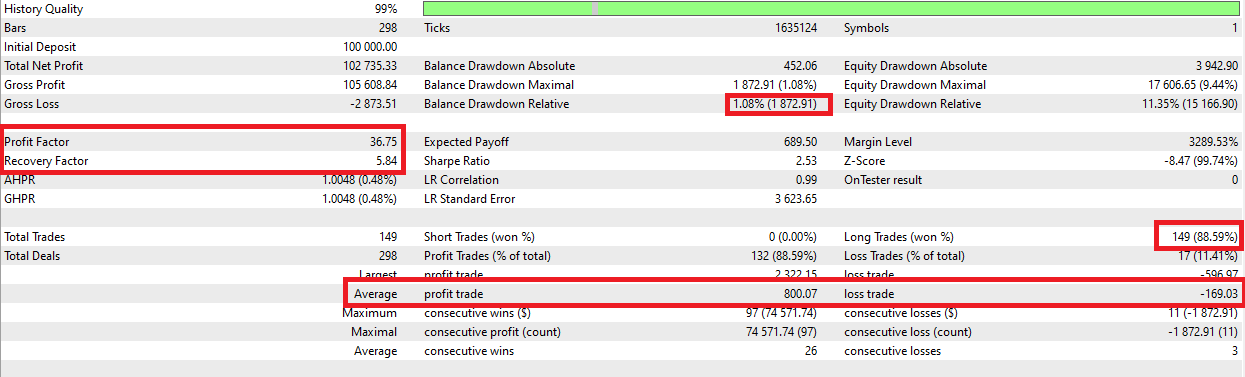Click the Initial Deposit value 100 000.00
The height and width of the screenshot is (377, 1245).
[x=369, y=47]
